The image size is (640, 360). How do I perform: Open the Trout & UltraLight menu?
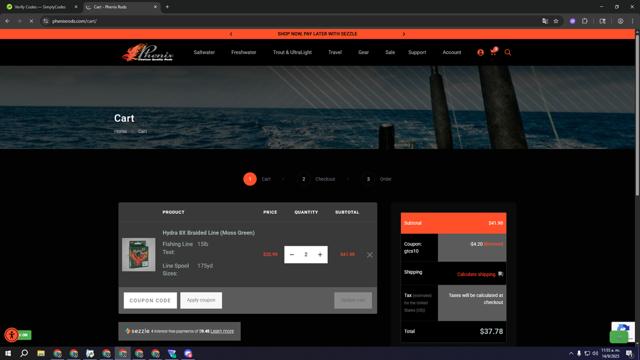coord(292,52)
